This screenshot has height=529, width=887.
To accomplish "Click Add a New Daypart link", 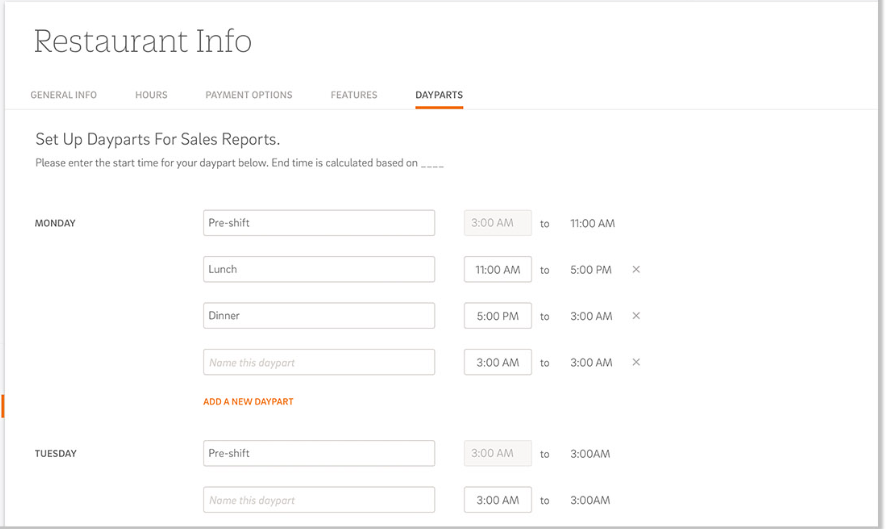I will [x=248, y=402].
